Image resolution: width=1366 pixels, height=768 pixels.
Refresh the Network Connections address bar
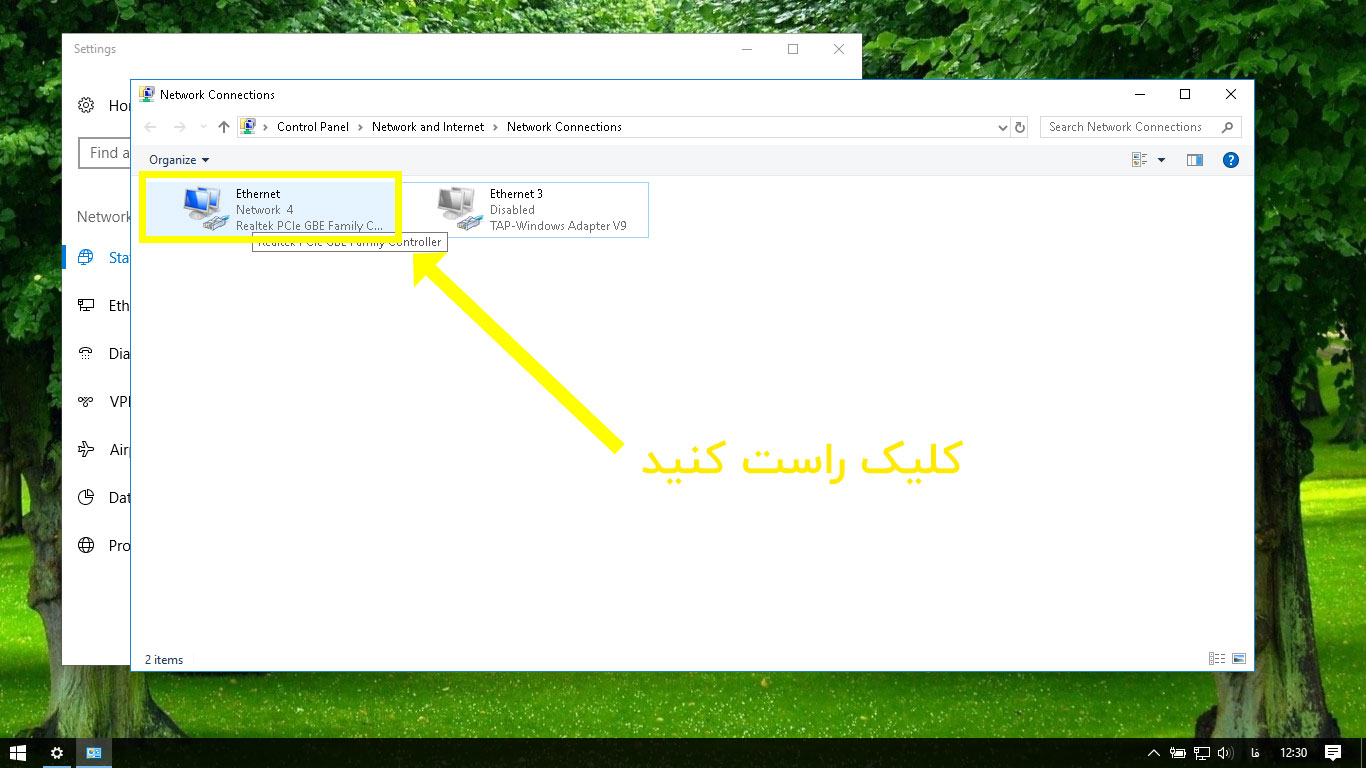pyautogui.click(x=1020, y=127)
